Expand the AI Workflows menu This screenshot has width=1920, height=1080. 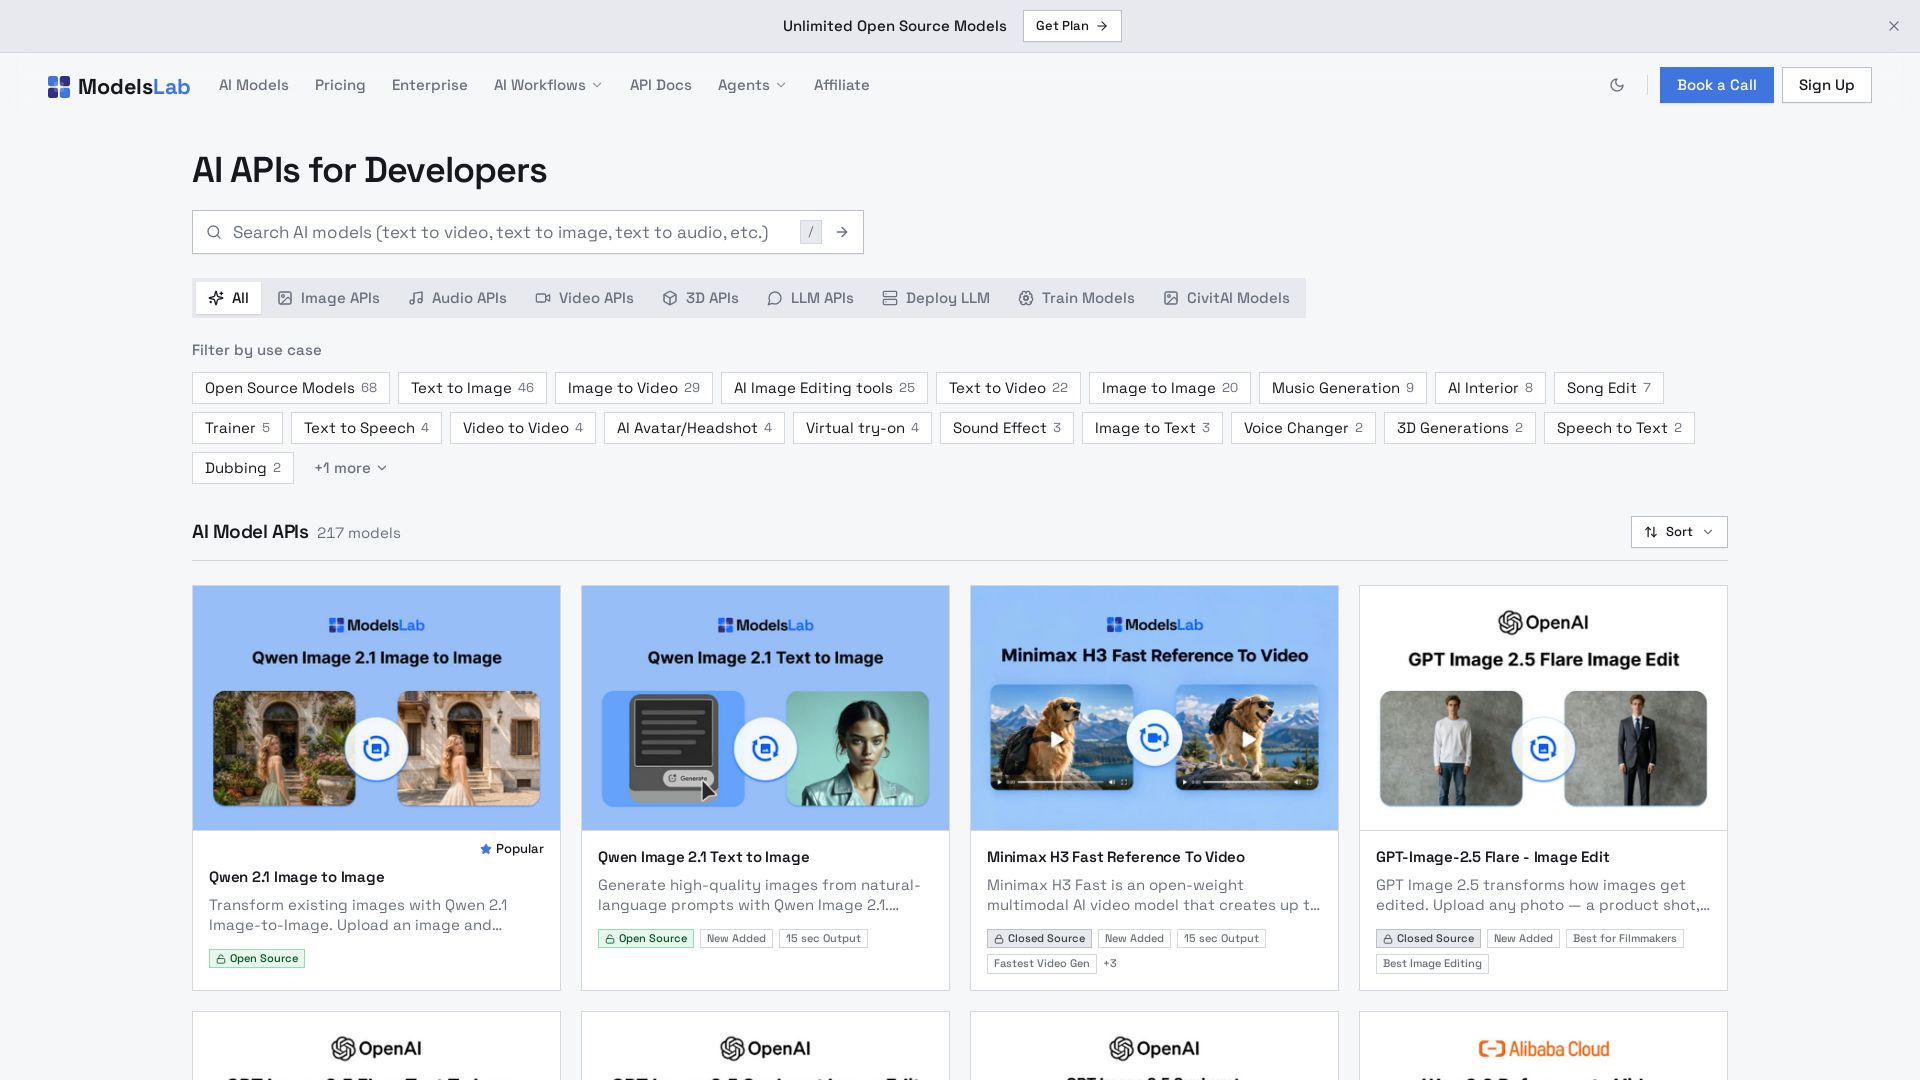(548, 85)
